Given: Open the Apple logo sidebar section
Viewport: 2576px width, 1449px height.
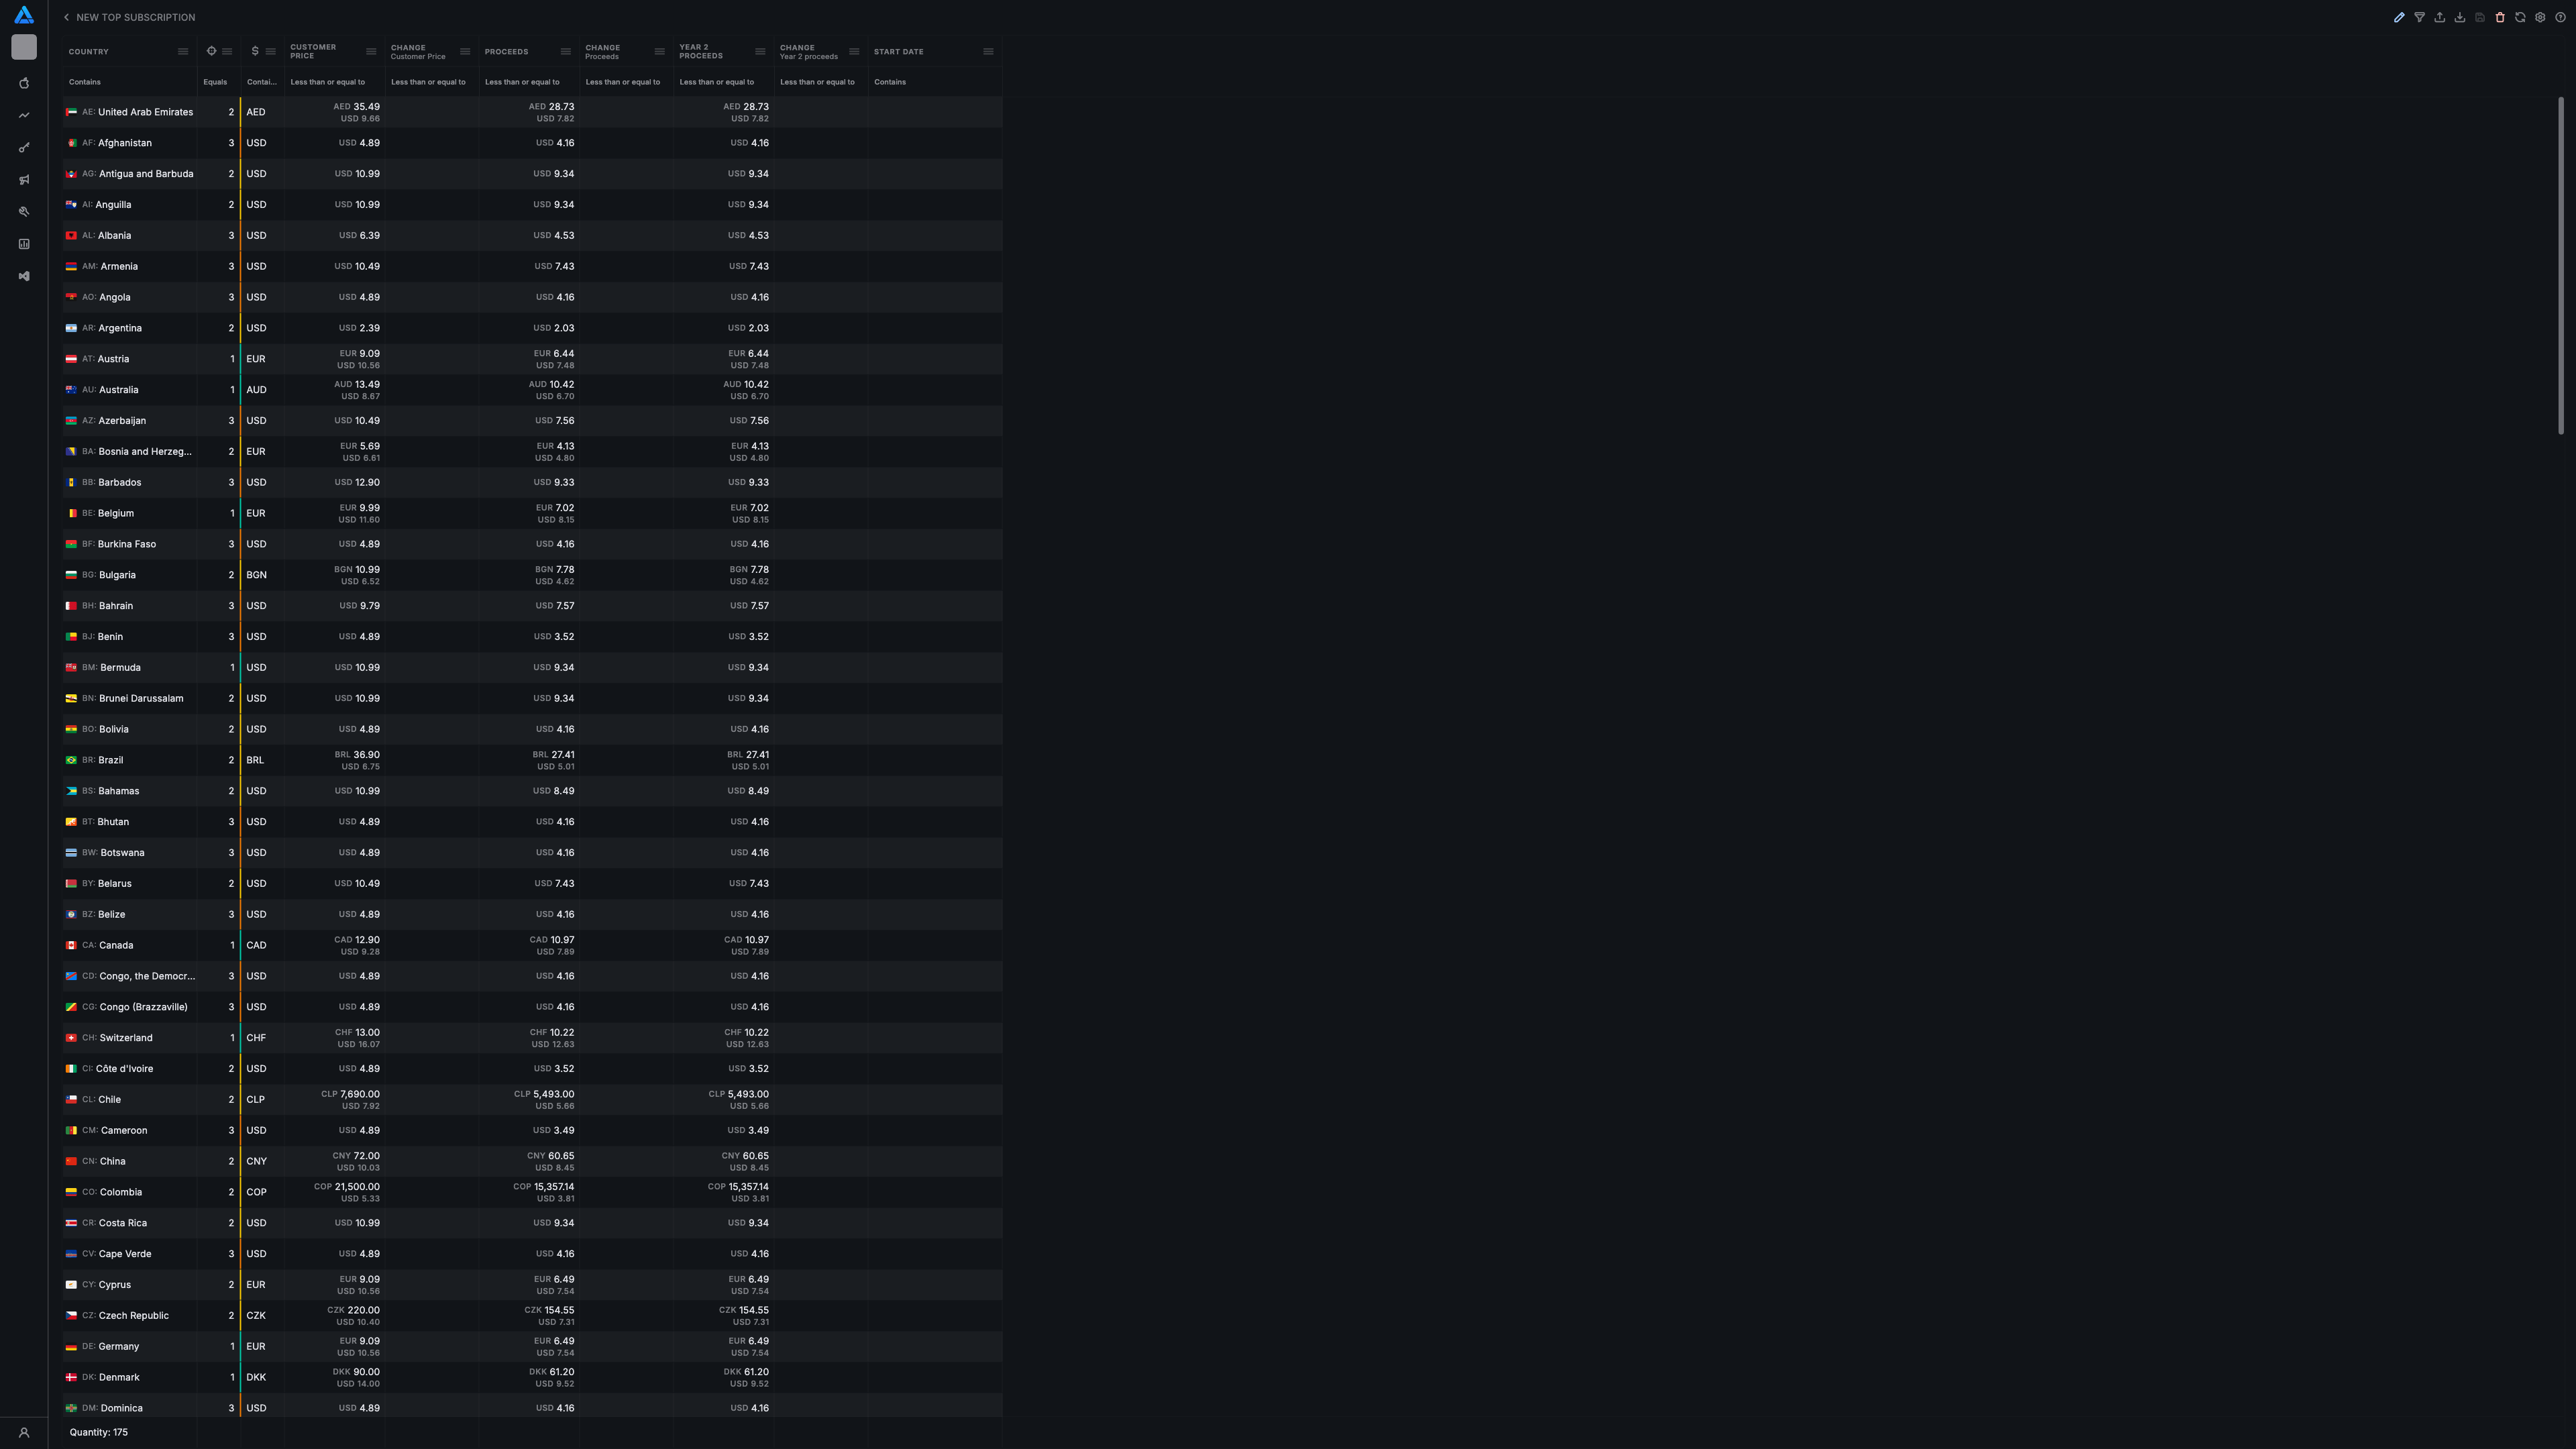Looking at the screenshot, I should [24, 84].
